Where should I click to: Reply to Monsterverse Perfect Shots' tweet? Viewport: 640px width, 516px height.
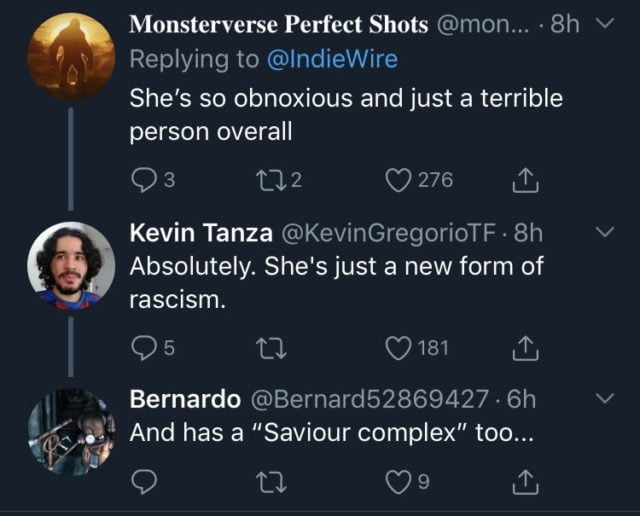point(144,180)
